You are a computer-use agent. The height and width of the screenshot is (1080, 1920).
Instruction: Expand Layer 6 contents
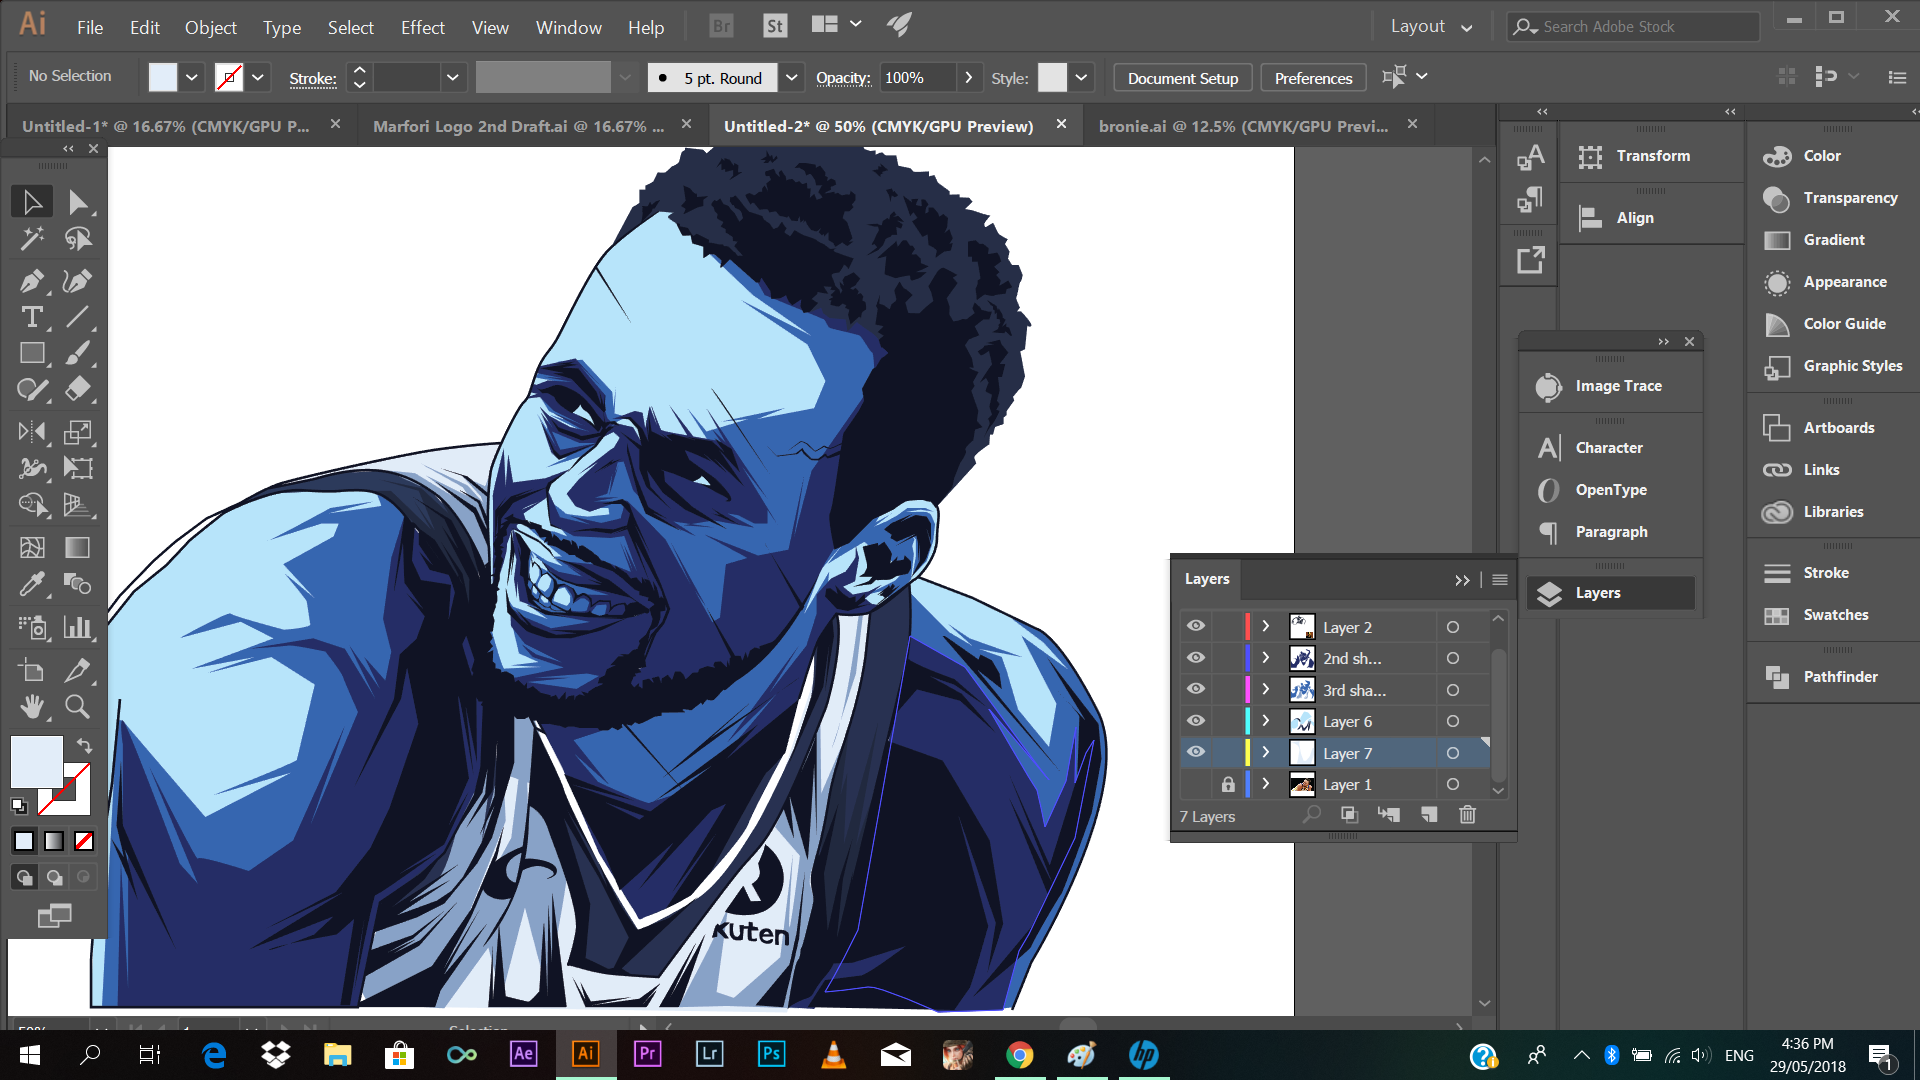click(1266, 721)
